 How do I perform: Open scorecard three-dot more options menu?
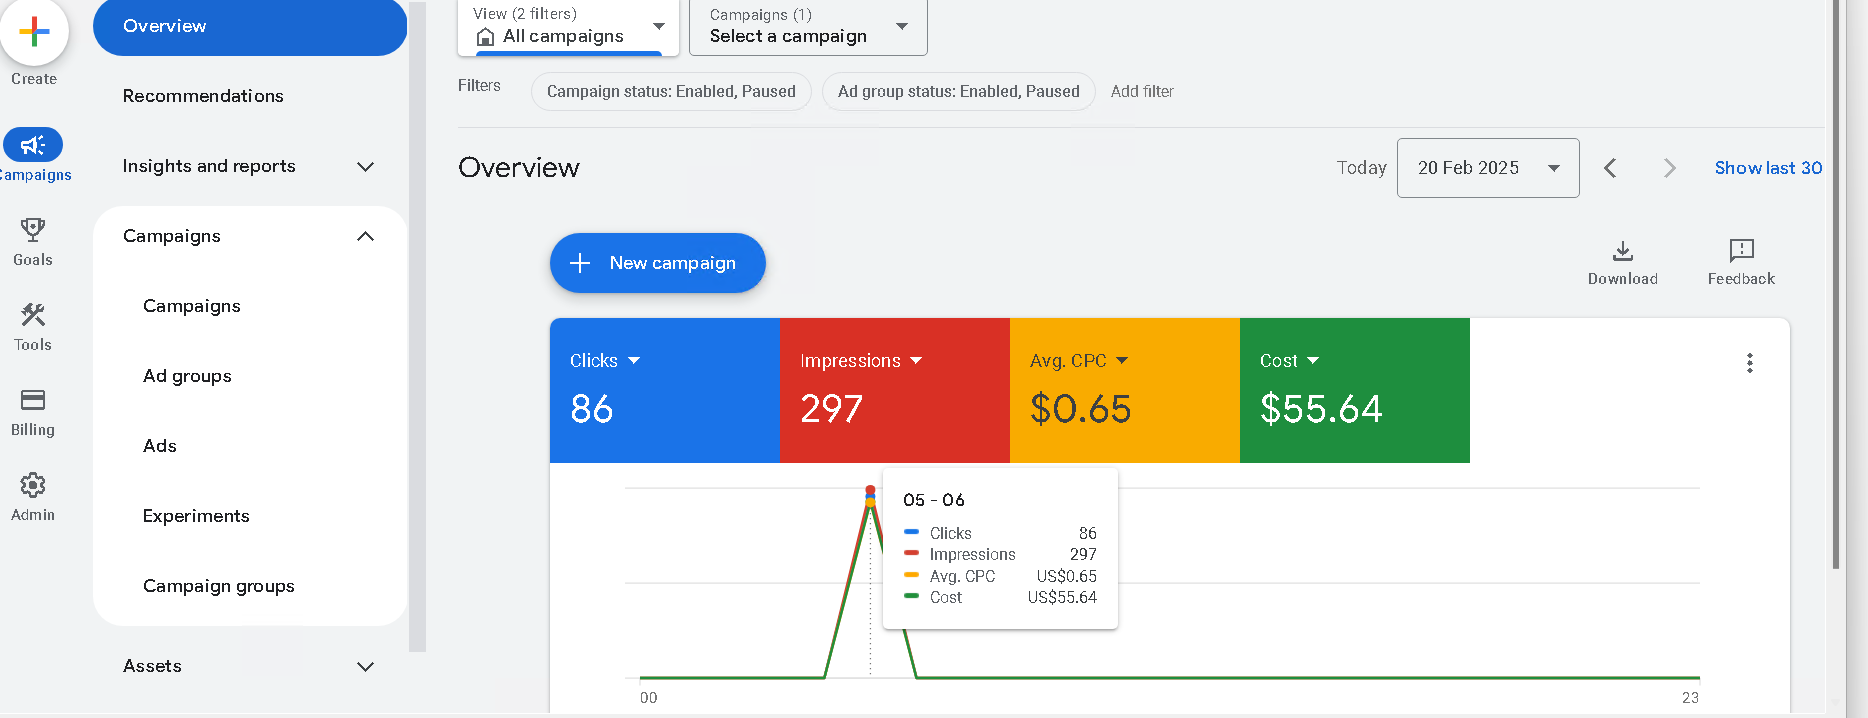[1750, 363]
